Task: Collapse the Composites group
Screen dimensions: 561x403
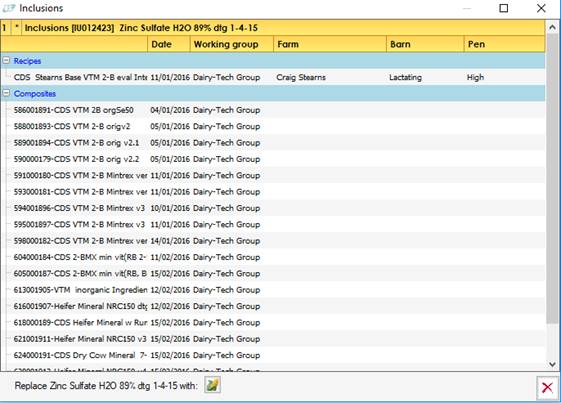Action: point(6,93)
